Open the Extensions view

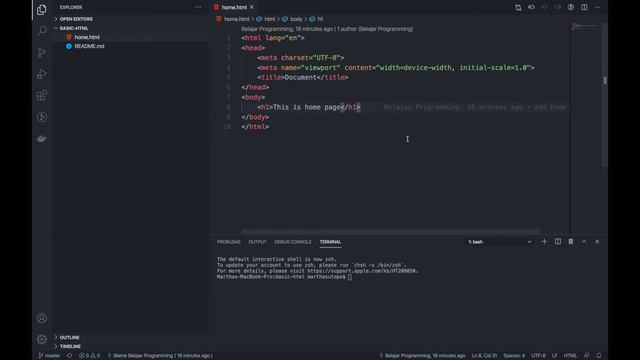42,96
